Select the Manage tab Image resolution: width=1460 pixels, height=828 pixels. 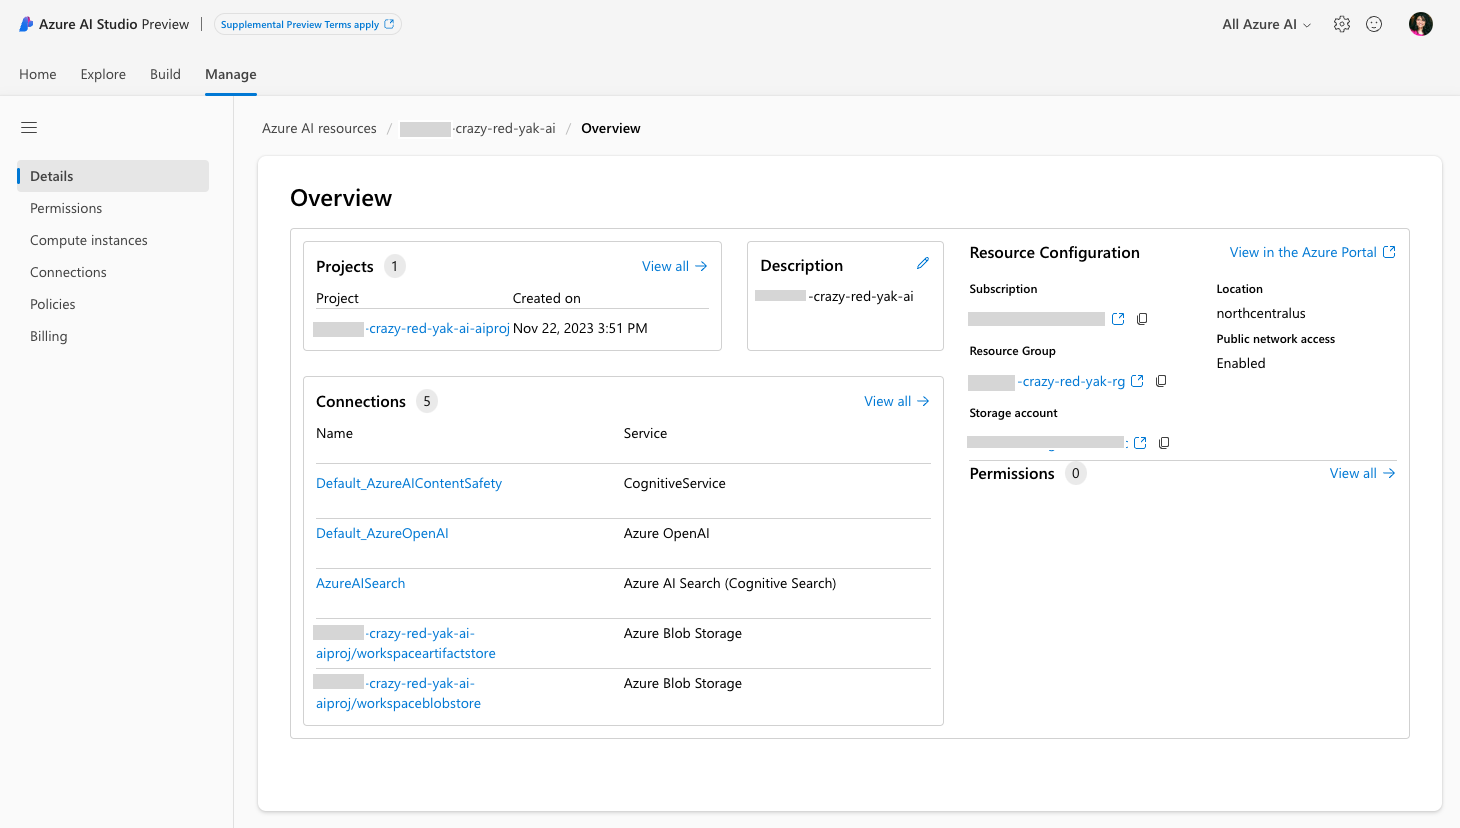[231, 74]
